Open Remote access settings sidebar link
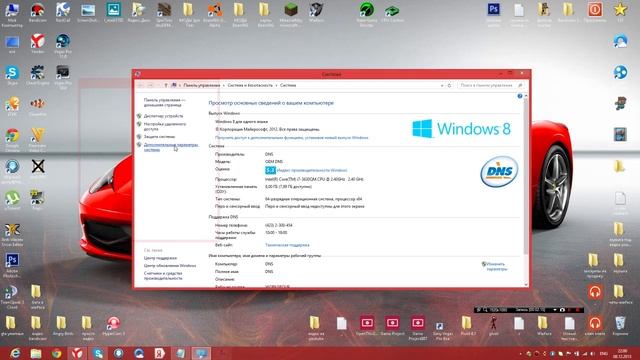This screenshot has width=640, height=360. point(164,126)
